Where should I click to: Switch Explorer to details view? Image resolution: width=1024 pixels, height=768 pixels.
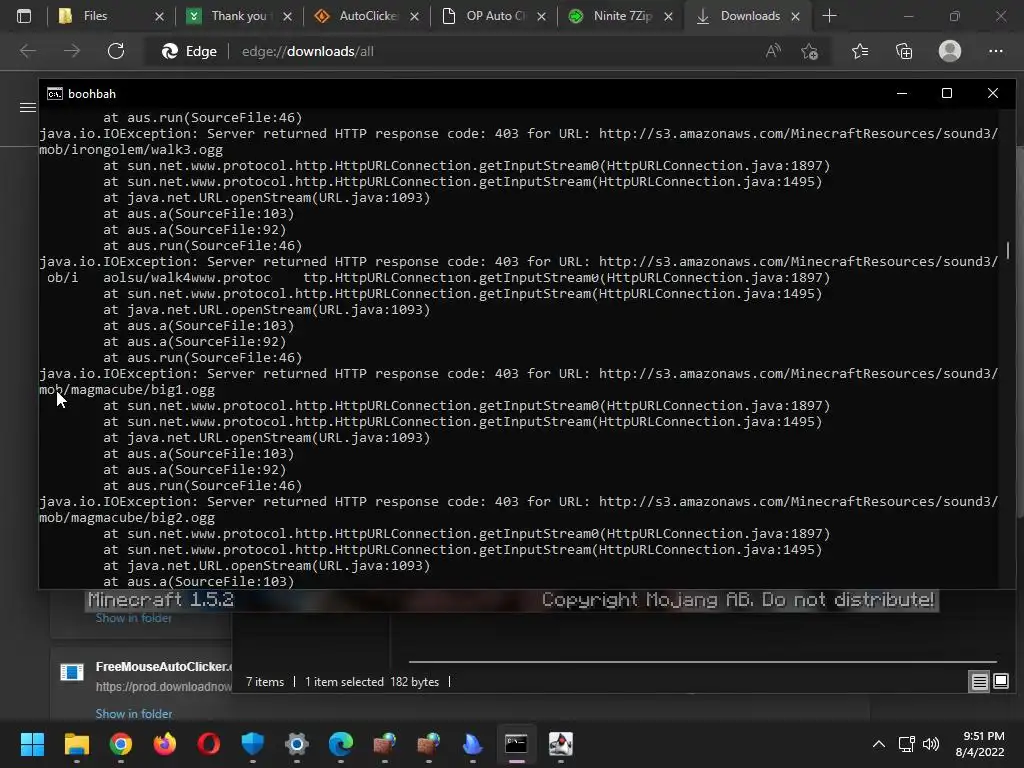[x=979, y=682]
